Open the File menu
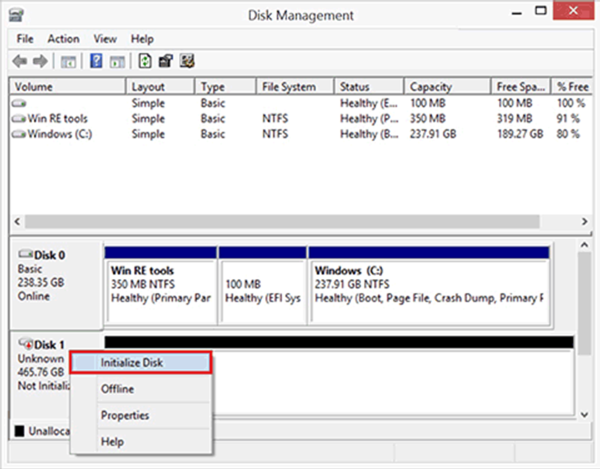Viewport: 600px width, 469px height. click(x=25, y=39)
